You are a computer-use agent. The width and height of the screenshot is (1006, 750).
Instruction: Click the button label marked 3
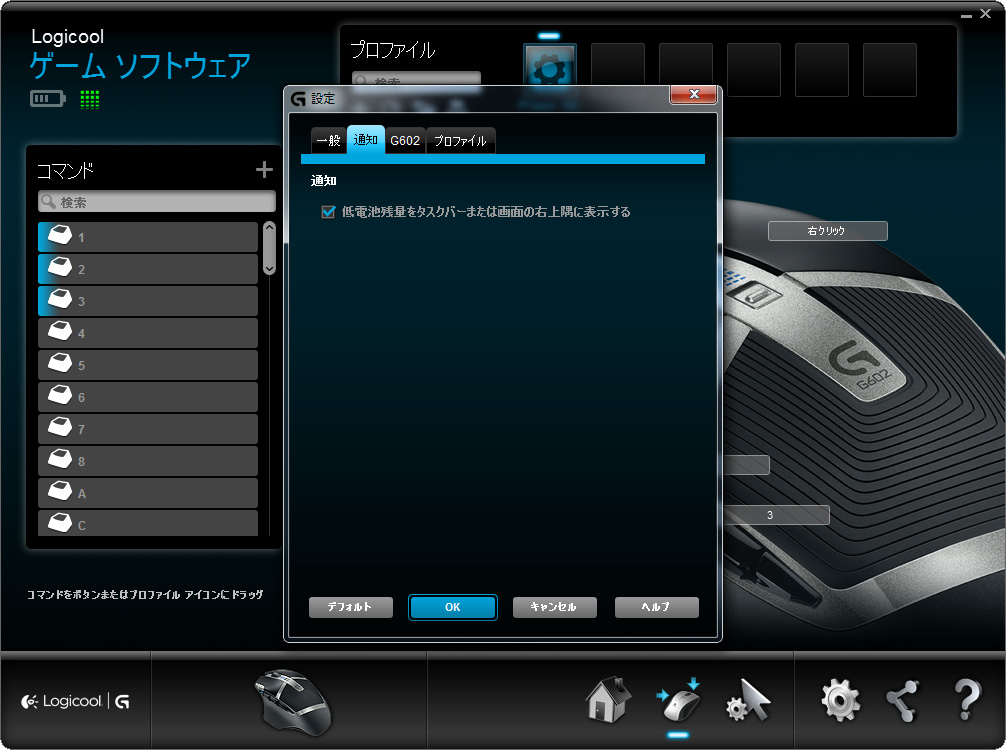[777, 515]
